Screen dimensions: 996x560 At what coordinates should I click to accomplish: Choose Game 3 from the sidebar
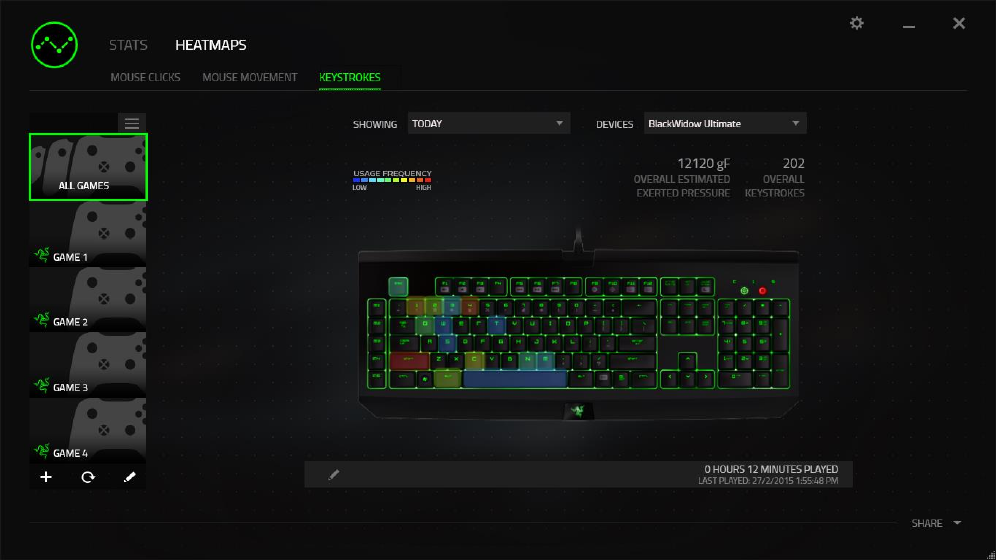coord(88,364)
